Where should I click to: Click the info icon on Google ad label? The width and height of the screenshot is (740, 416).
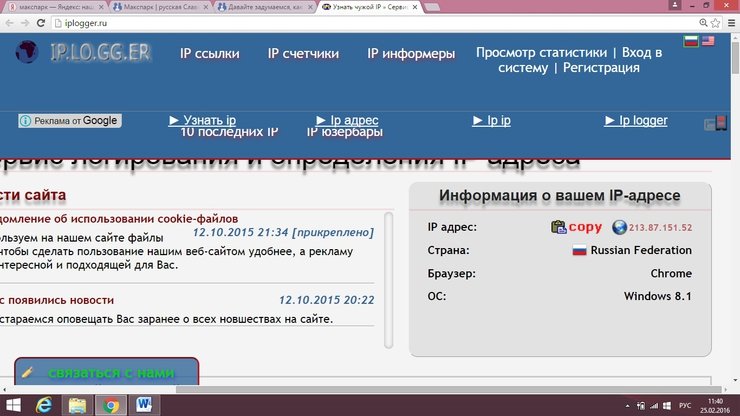(x=26, y=121)
